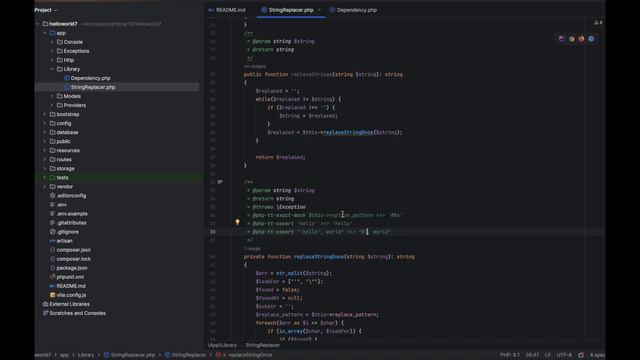Click the gutter marker beside the docblock

point(220,182)
